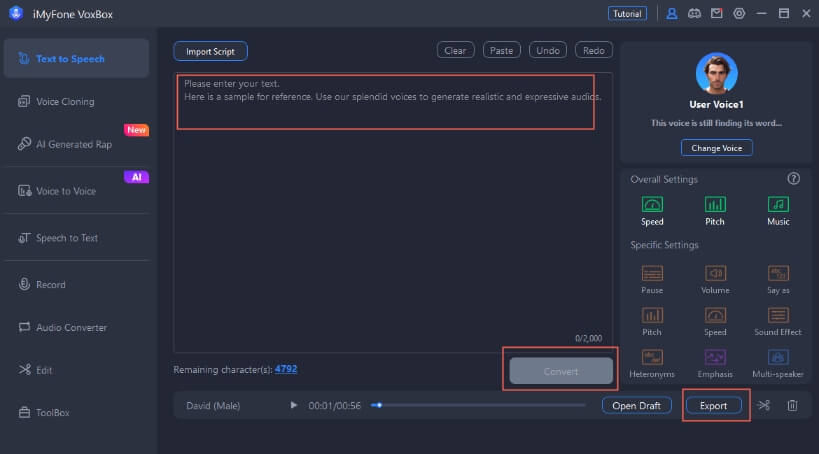Screen dimensions: 819x454
Task: Click the Heteronyms icon
Action: pos(652,362)
